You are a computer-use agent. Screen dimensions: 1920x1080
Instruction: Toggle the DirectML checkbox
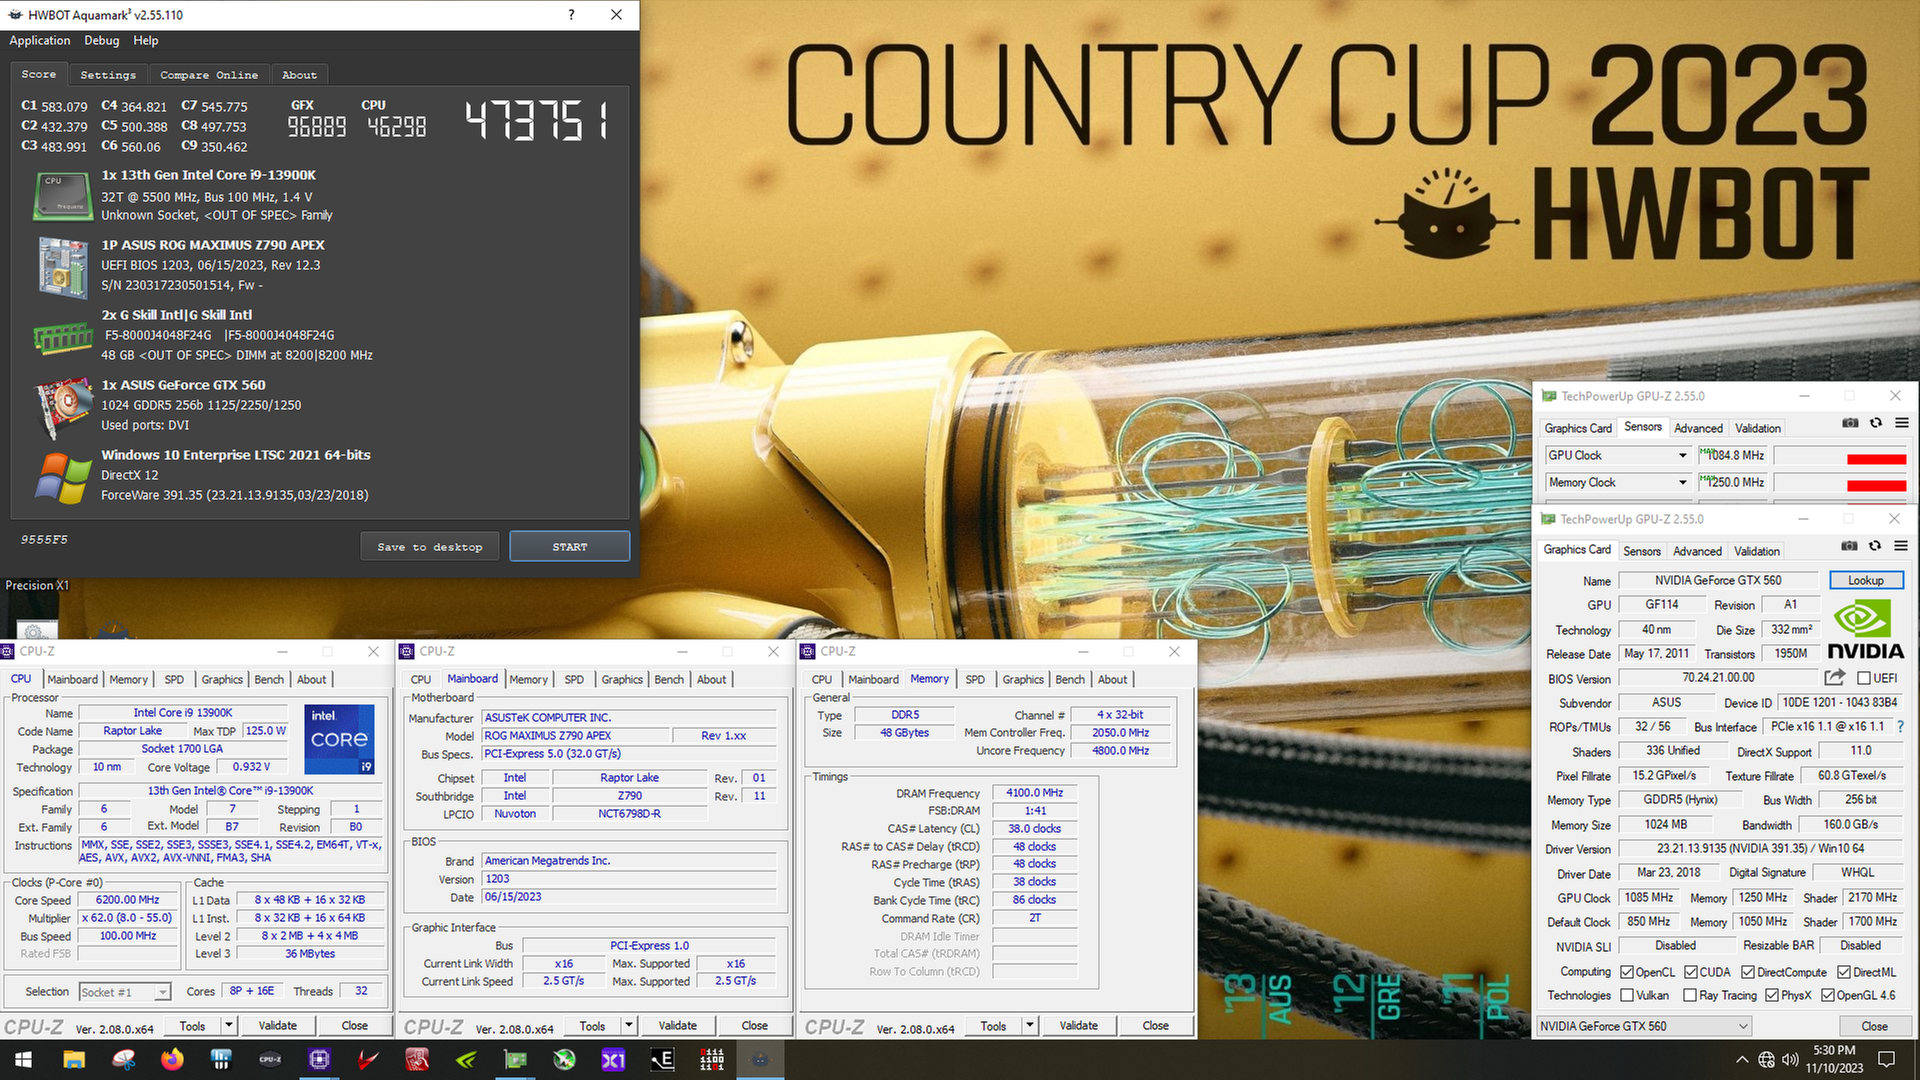pos(1844,972)
